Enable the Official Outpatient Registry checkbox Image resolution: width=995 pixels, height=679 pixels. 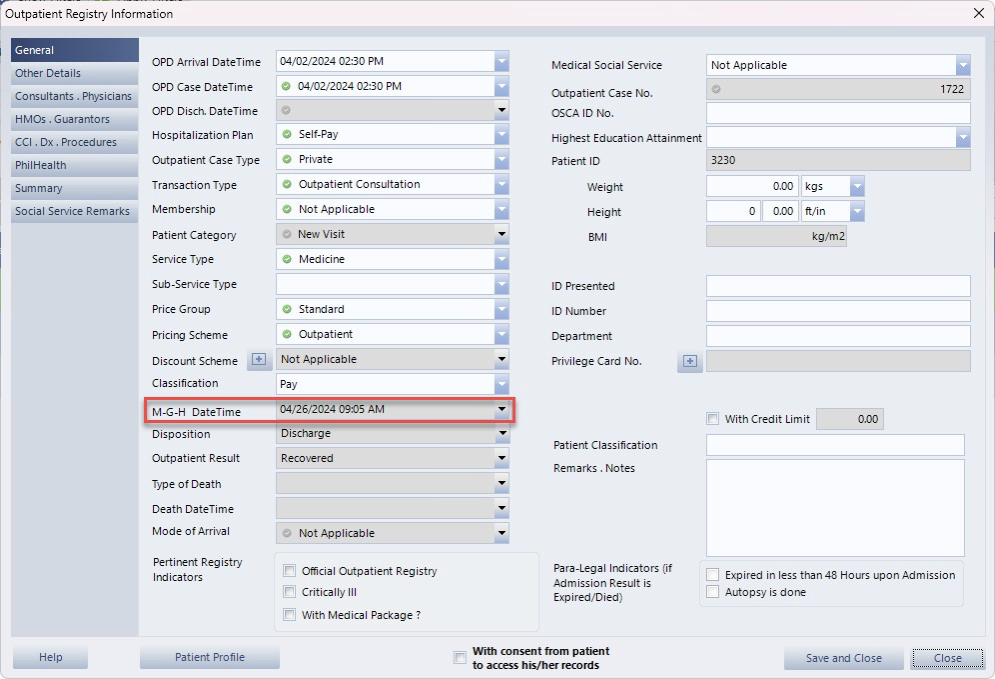pyautogui.click(x=290, y=571)
